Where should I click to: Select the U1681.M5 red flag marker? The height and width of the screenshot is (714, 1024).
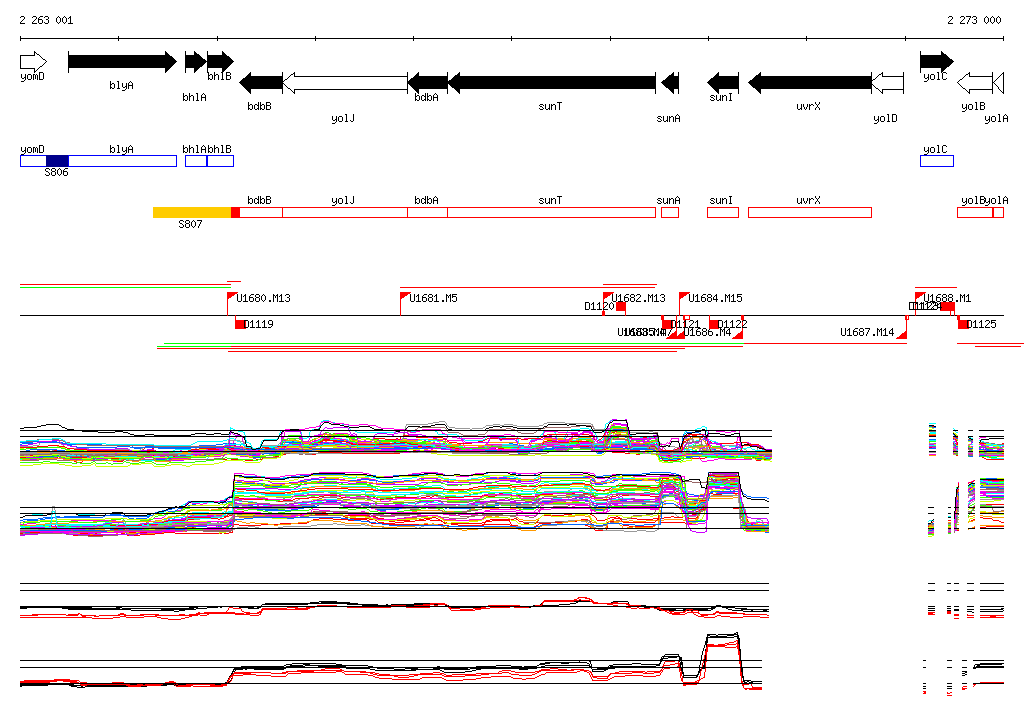405,298
